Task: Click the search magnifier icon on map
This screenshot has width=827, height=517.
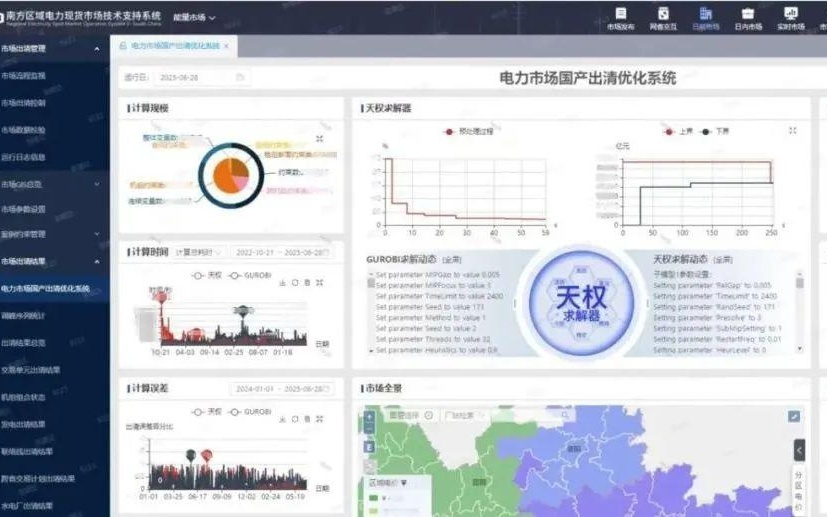Action: pos(565,415)
